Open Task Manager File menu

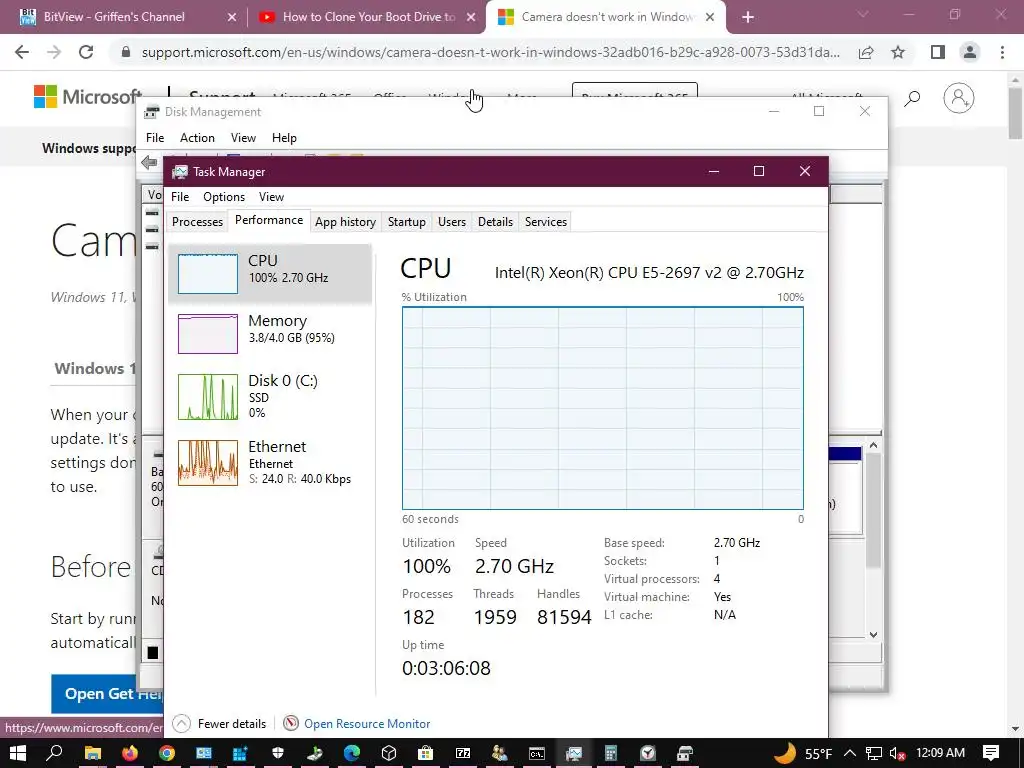tap(180, 197)
